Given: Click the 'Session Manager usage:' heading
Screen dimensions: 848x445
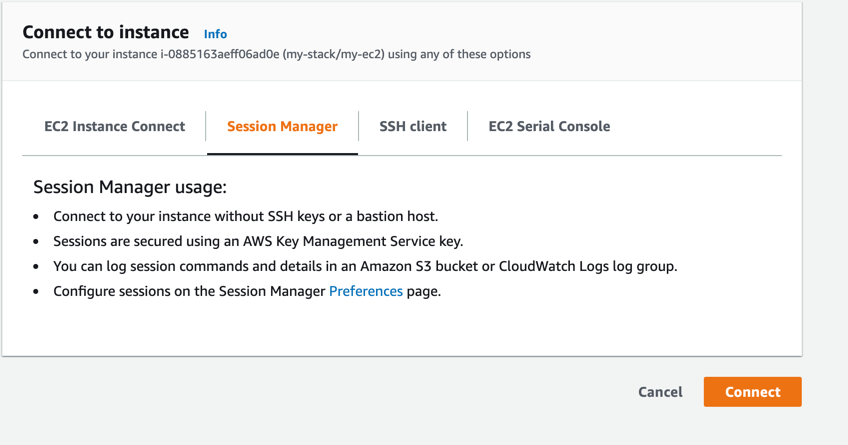Looking at the screenshot, I should pyautogui.click(x=130, y=187).
